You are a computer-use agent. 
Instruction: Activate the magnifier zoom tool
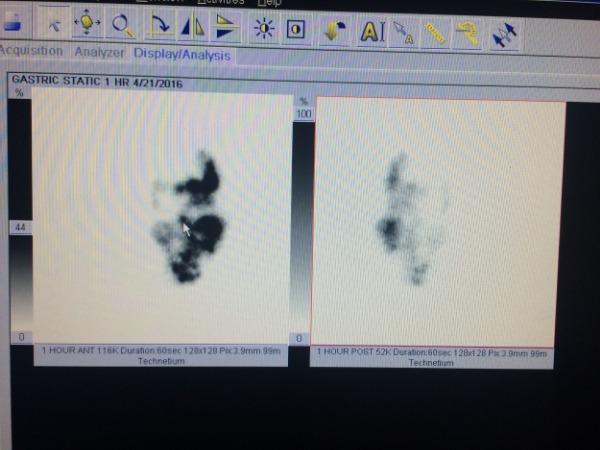pos(123,25)
